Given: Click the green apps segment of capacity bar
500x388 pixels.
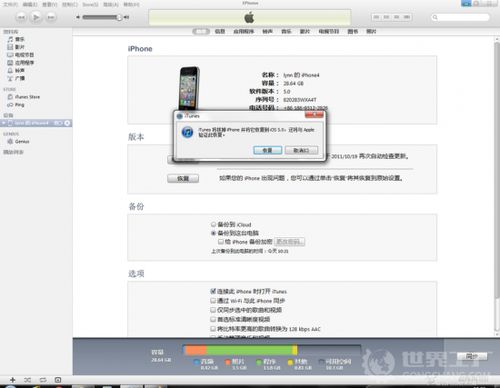Looking at the screenshot, I should click(249, 350).
